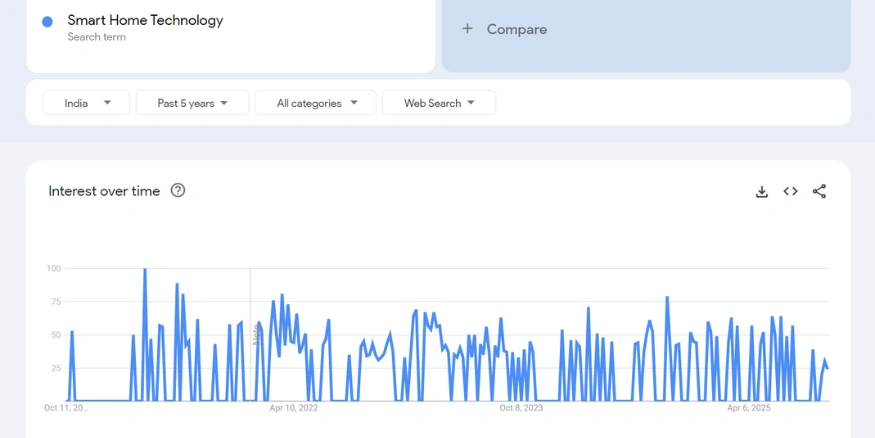Click the 'Oct 11, 20...' axis label
The image size is (875, 438).
66,408
